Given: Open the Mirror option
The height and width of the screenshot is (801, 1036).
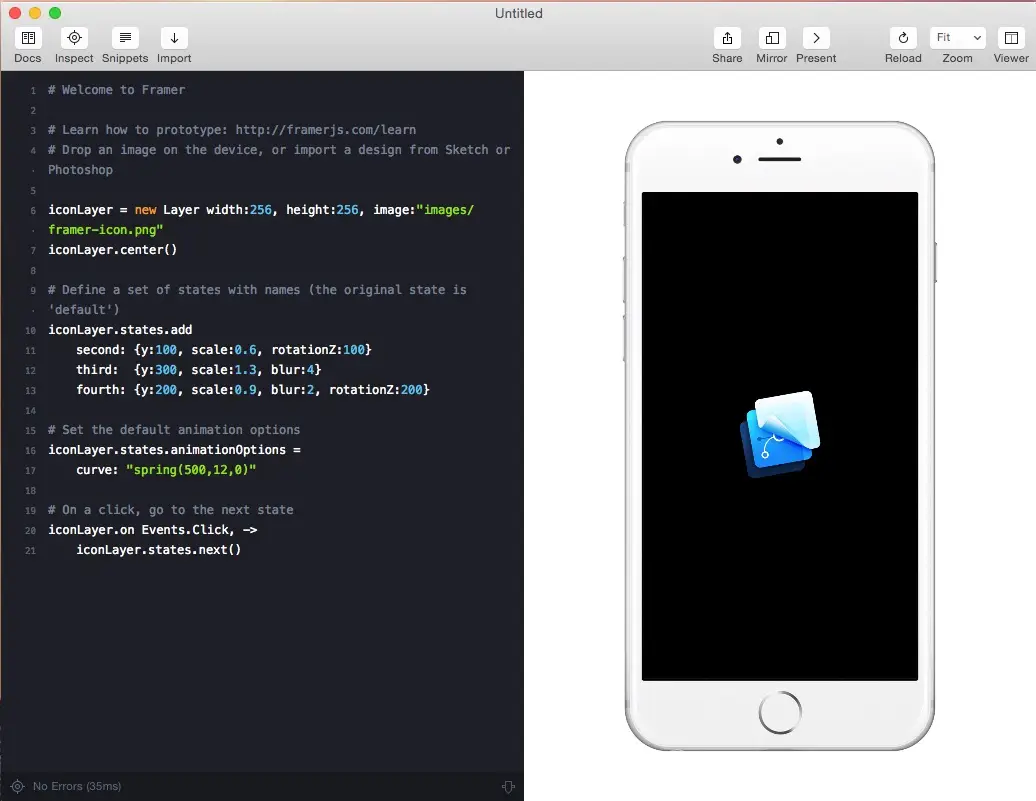Looking at the screenshot, I should [772, 38].
